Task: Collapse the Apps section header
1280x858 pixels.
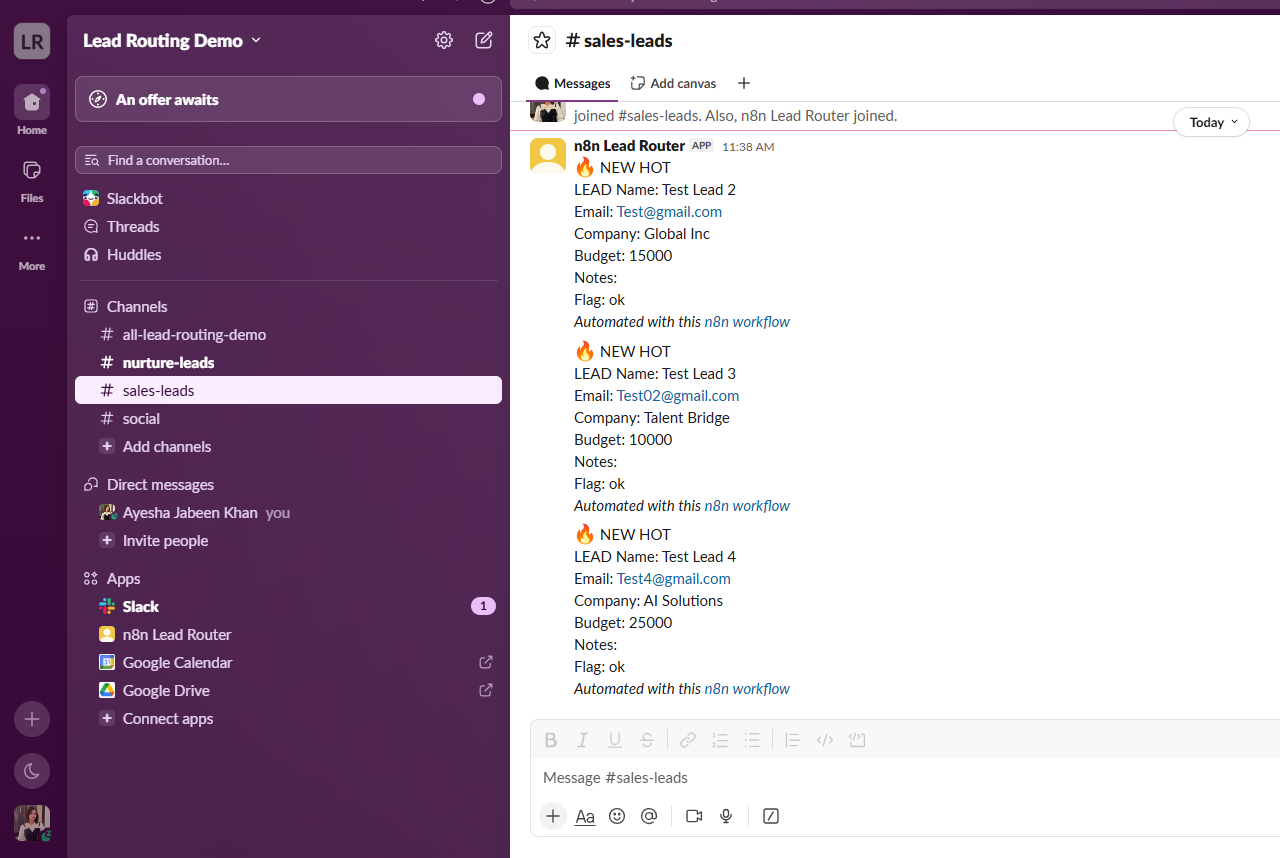Action: coord(123,578)
